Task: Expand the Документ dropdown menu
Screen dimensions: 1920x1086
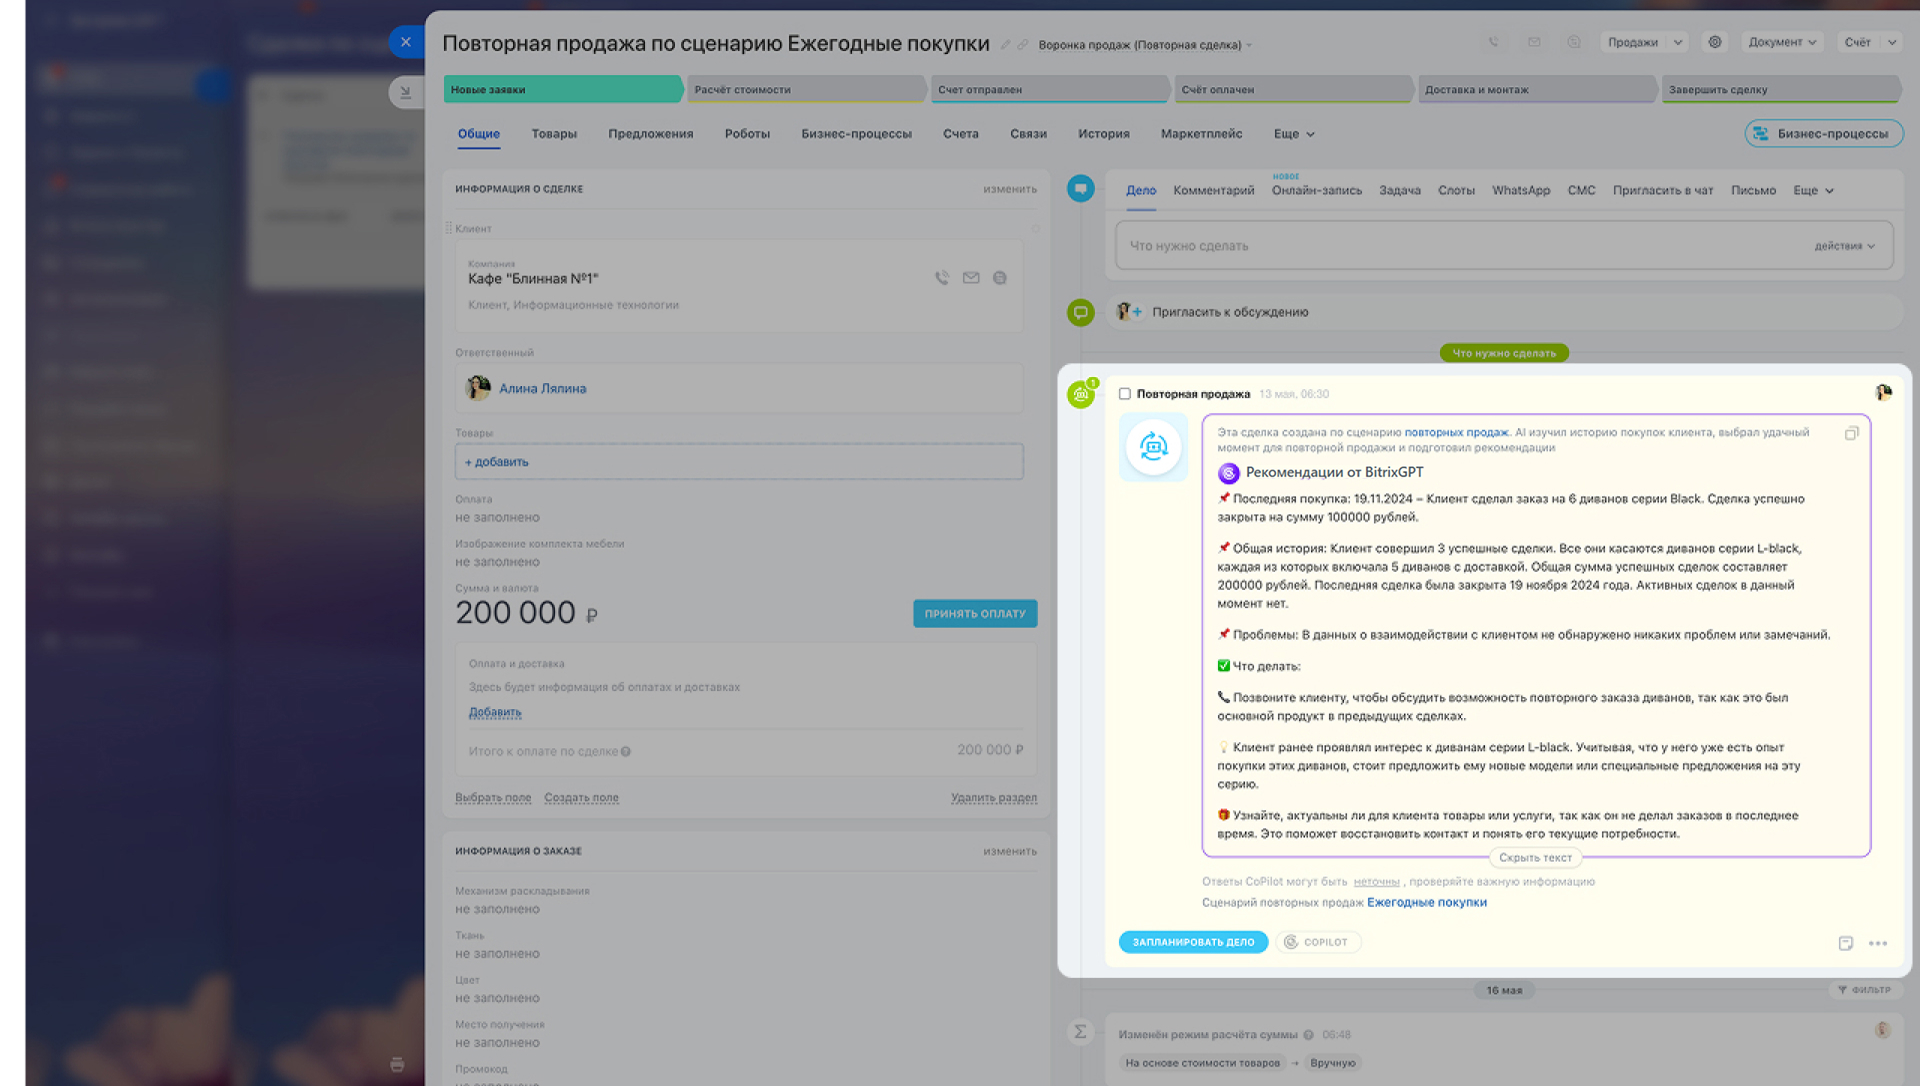Action: (1782, 42)
